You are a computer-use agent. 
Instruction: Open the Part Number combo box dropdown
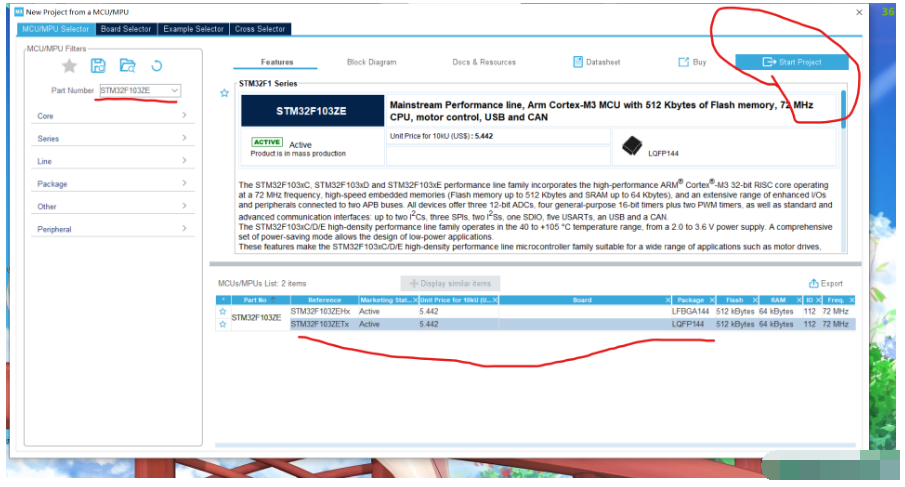tap(174, 91)
